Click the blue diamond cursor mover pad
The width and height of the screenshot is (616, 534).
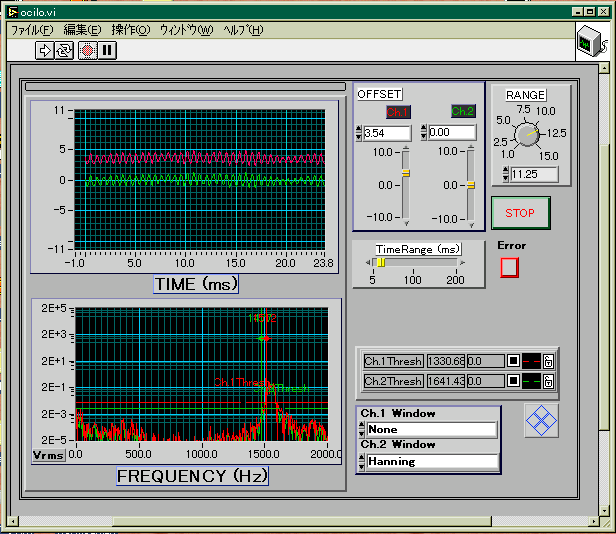tap(541, 420)
